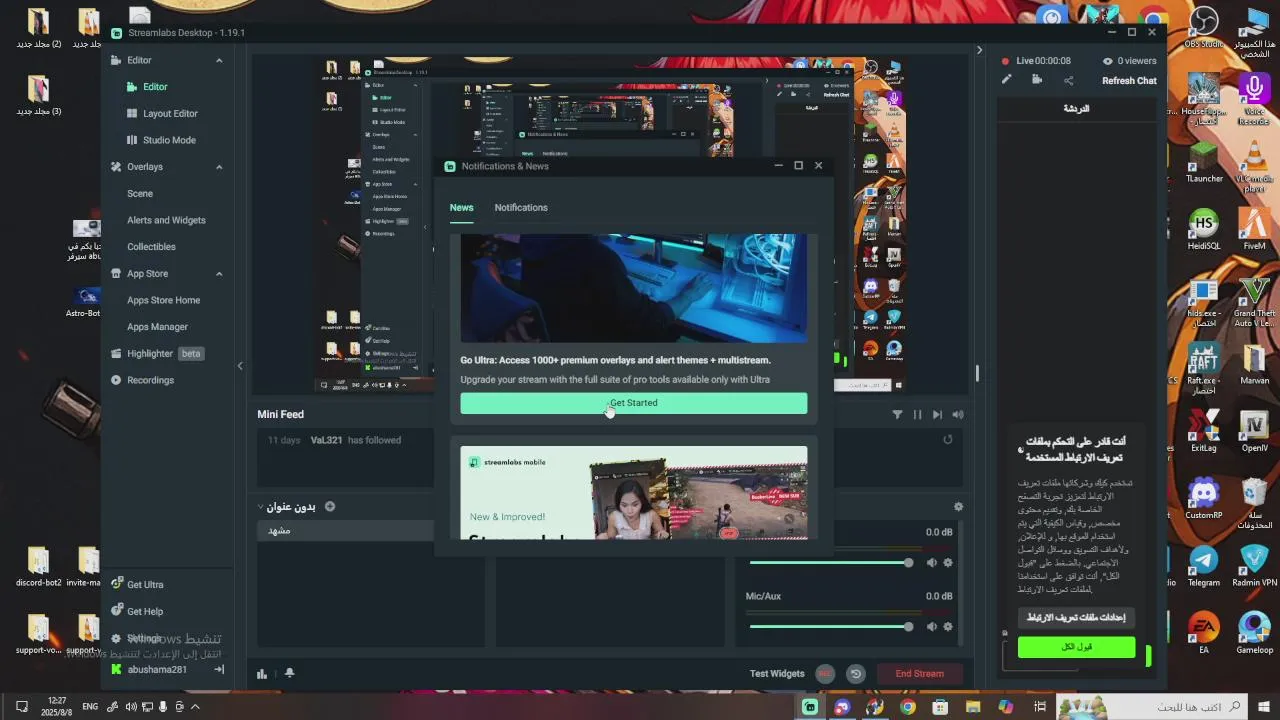The height and width of the screenshot is (720, 1280).
Task: Open Mic/Aux source settings gear
Action: tap(948, 627)
